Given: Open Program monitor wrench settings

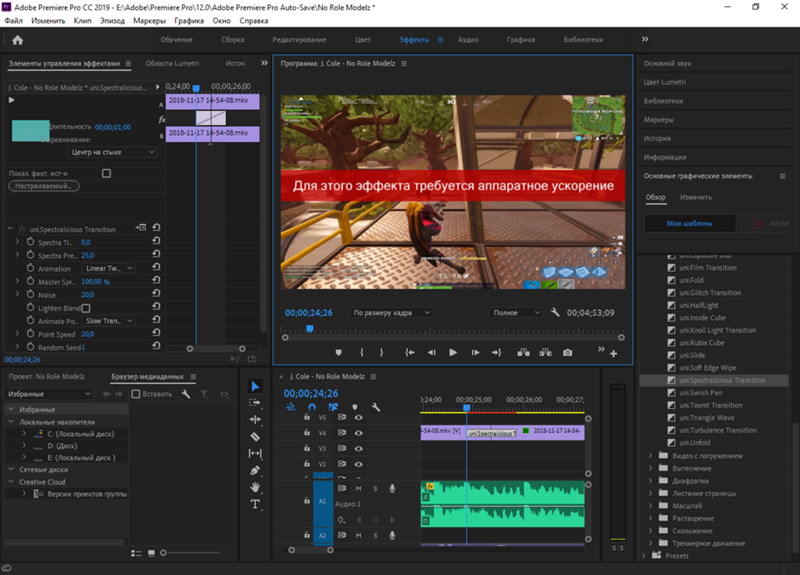Looking at the screenshot, I should 555,312.
